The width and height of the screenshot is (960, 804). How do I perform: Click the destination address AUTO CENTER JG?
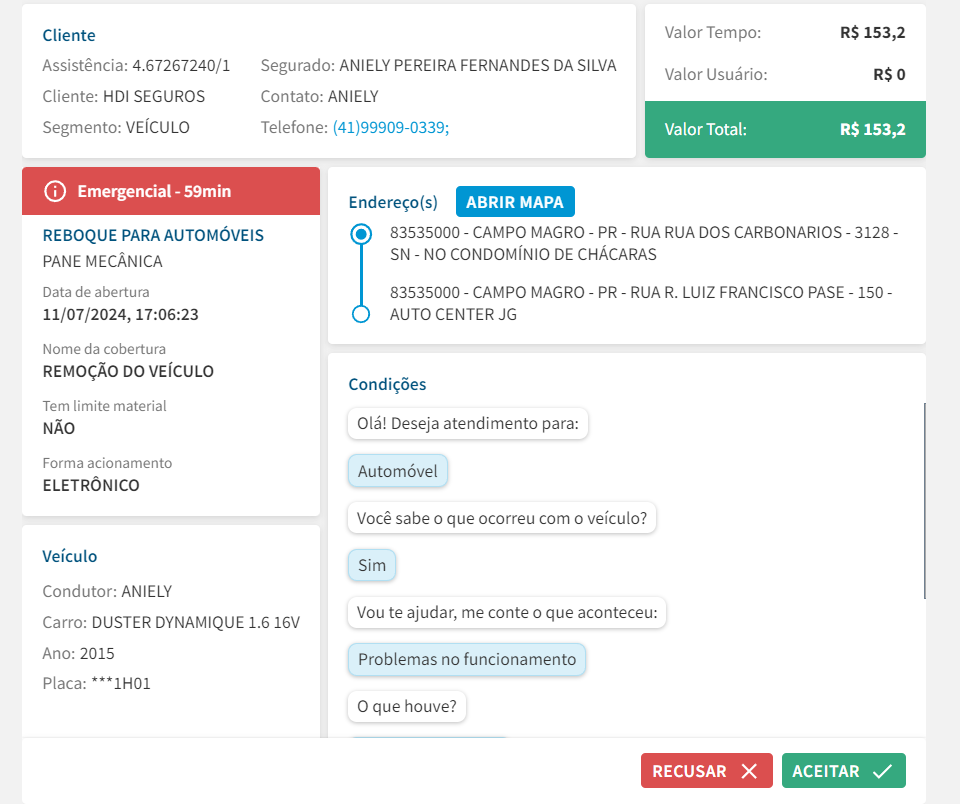[640, 303]
